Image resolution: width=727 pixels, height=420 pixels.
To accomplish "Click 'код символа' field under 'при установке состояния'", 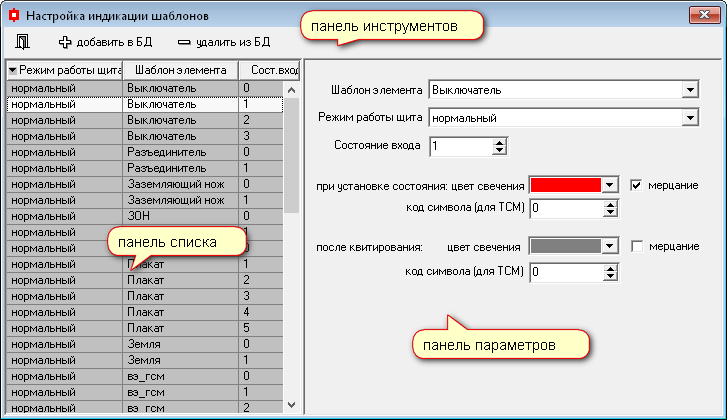I will (567, 208).
